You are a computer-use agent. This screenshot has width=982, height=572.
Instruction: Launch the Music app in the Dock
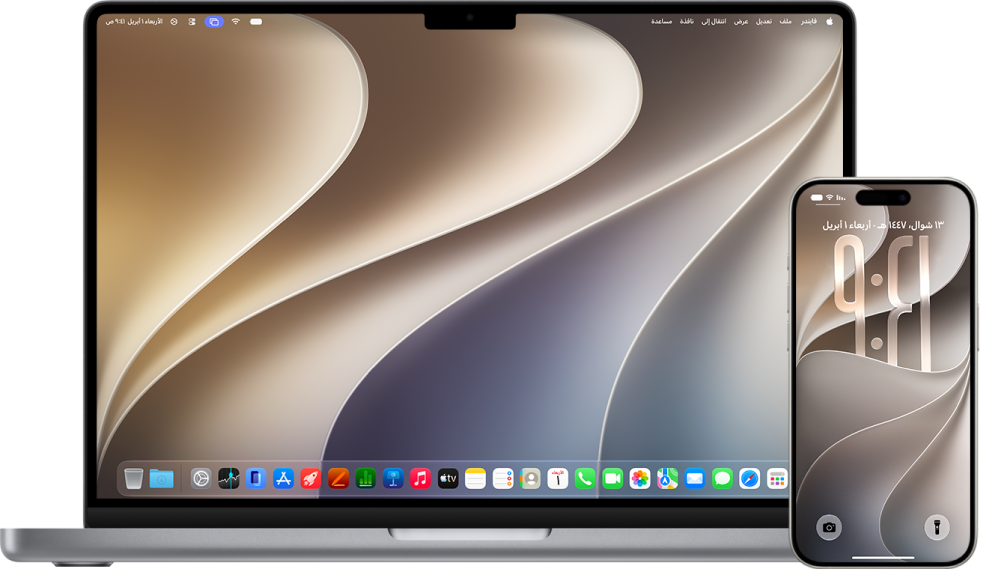pyautogui.click(x=421, y=479)
